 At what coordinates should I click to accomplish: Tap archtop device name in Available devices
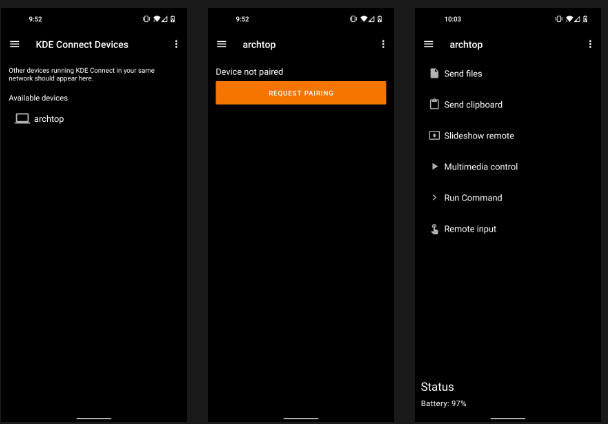(x=49, y=119)
